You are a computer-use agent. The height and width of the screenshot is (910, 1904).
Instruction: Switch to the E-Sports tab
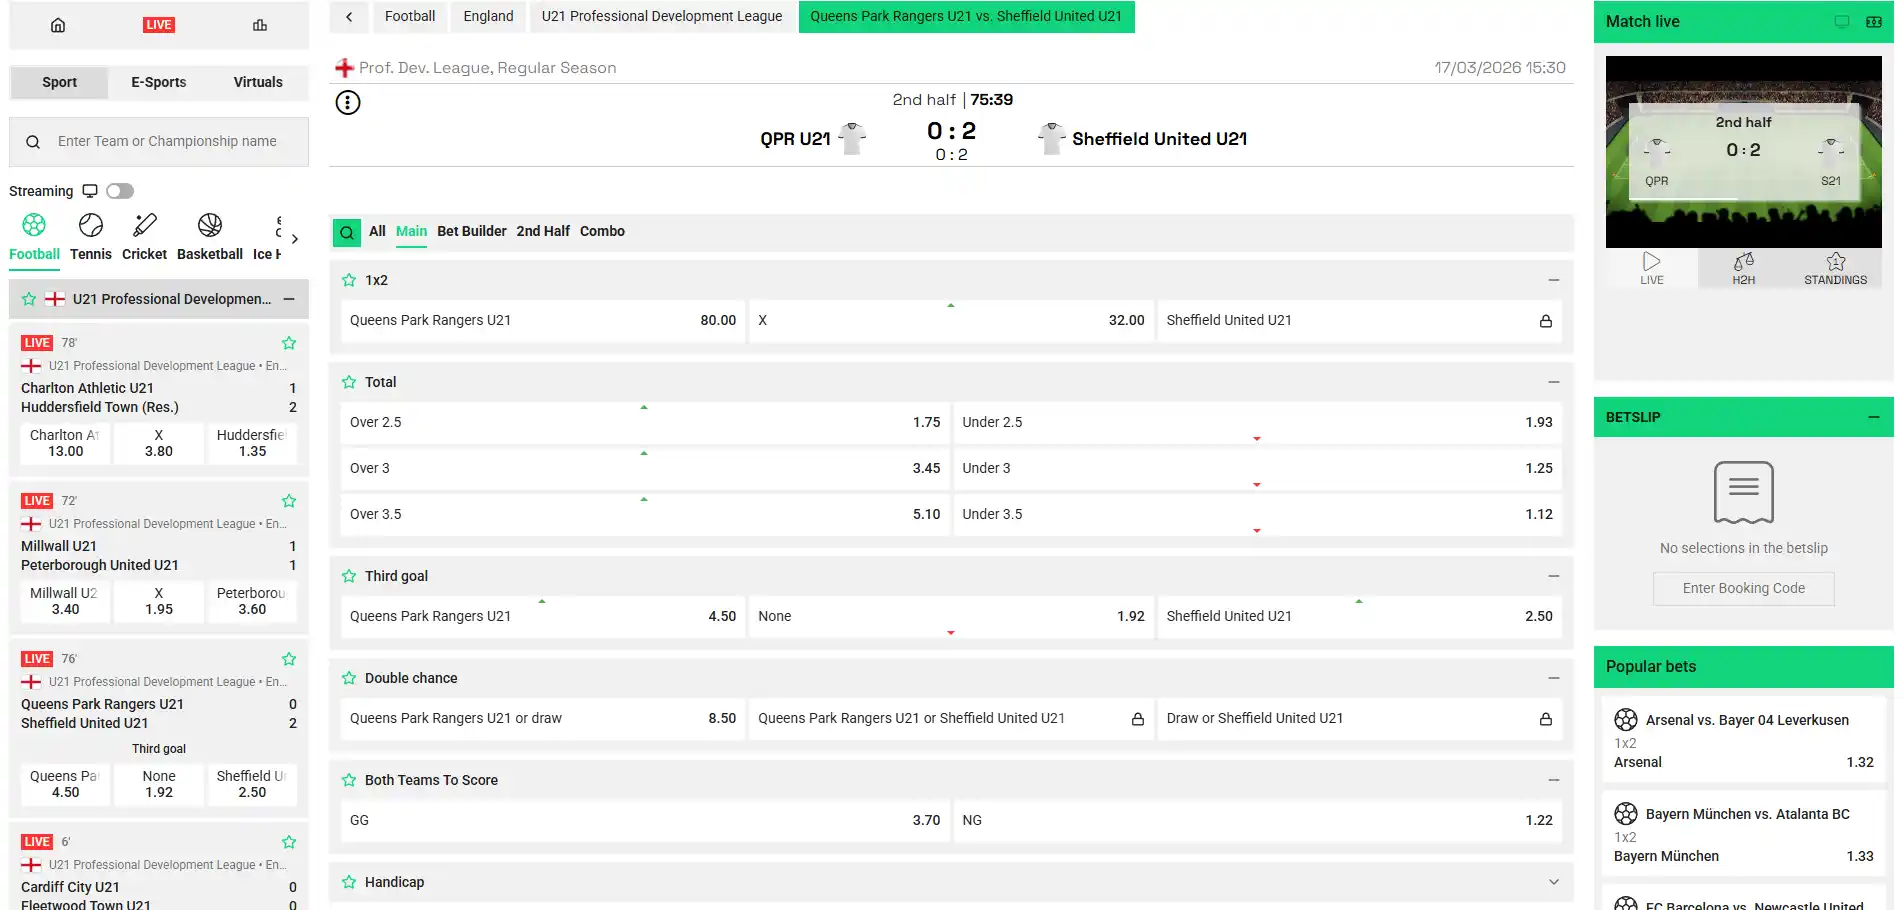159,82
